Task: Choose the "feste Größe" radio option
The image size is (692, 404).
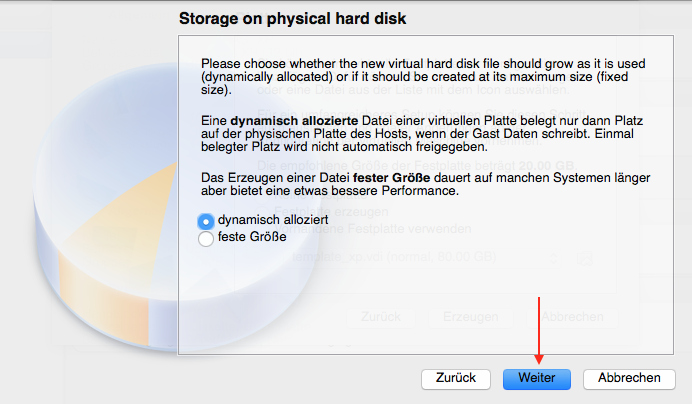Action: click(x=207, y=238)
